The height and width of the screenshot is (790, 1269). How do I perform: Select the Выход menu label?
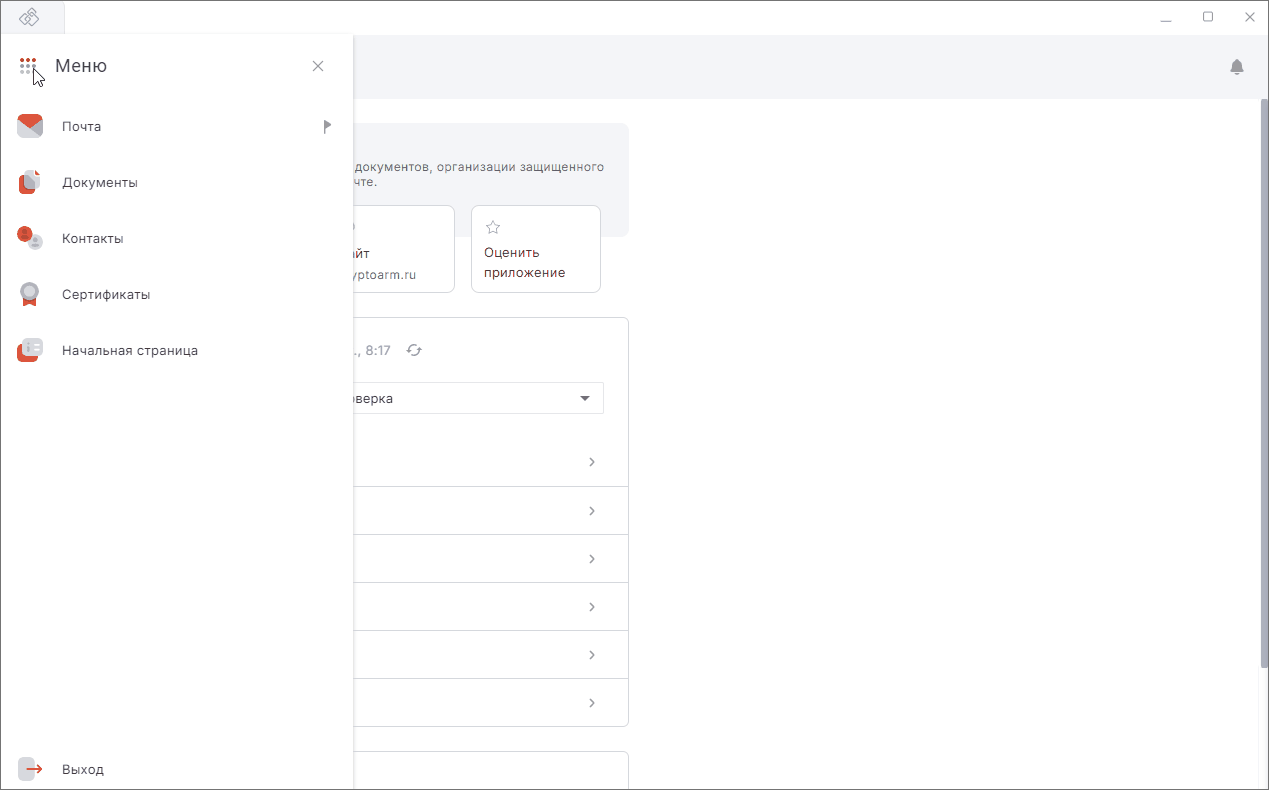coord(83,770)
